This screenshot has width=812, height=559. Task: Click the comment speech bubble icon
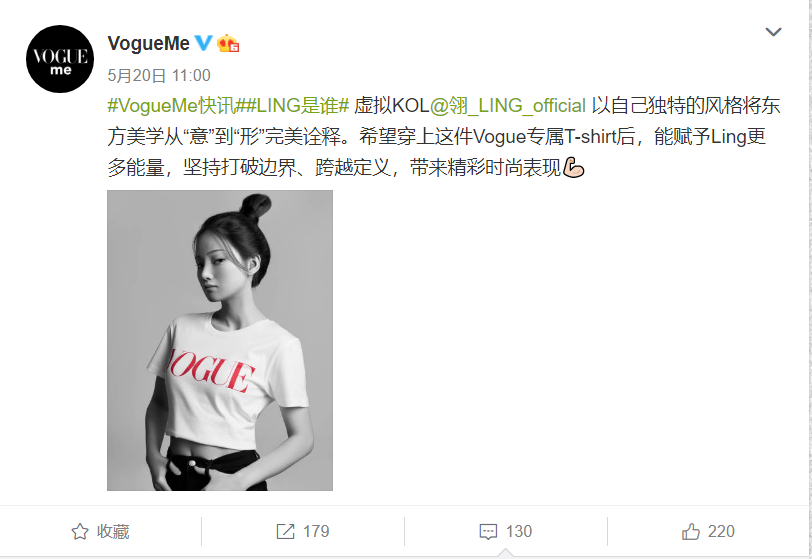[488, 532]
